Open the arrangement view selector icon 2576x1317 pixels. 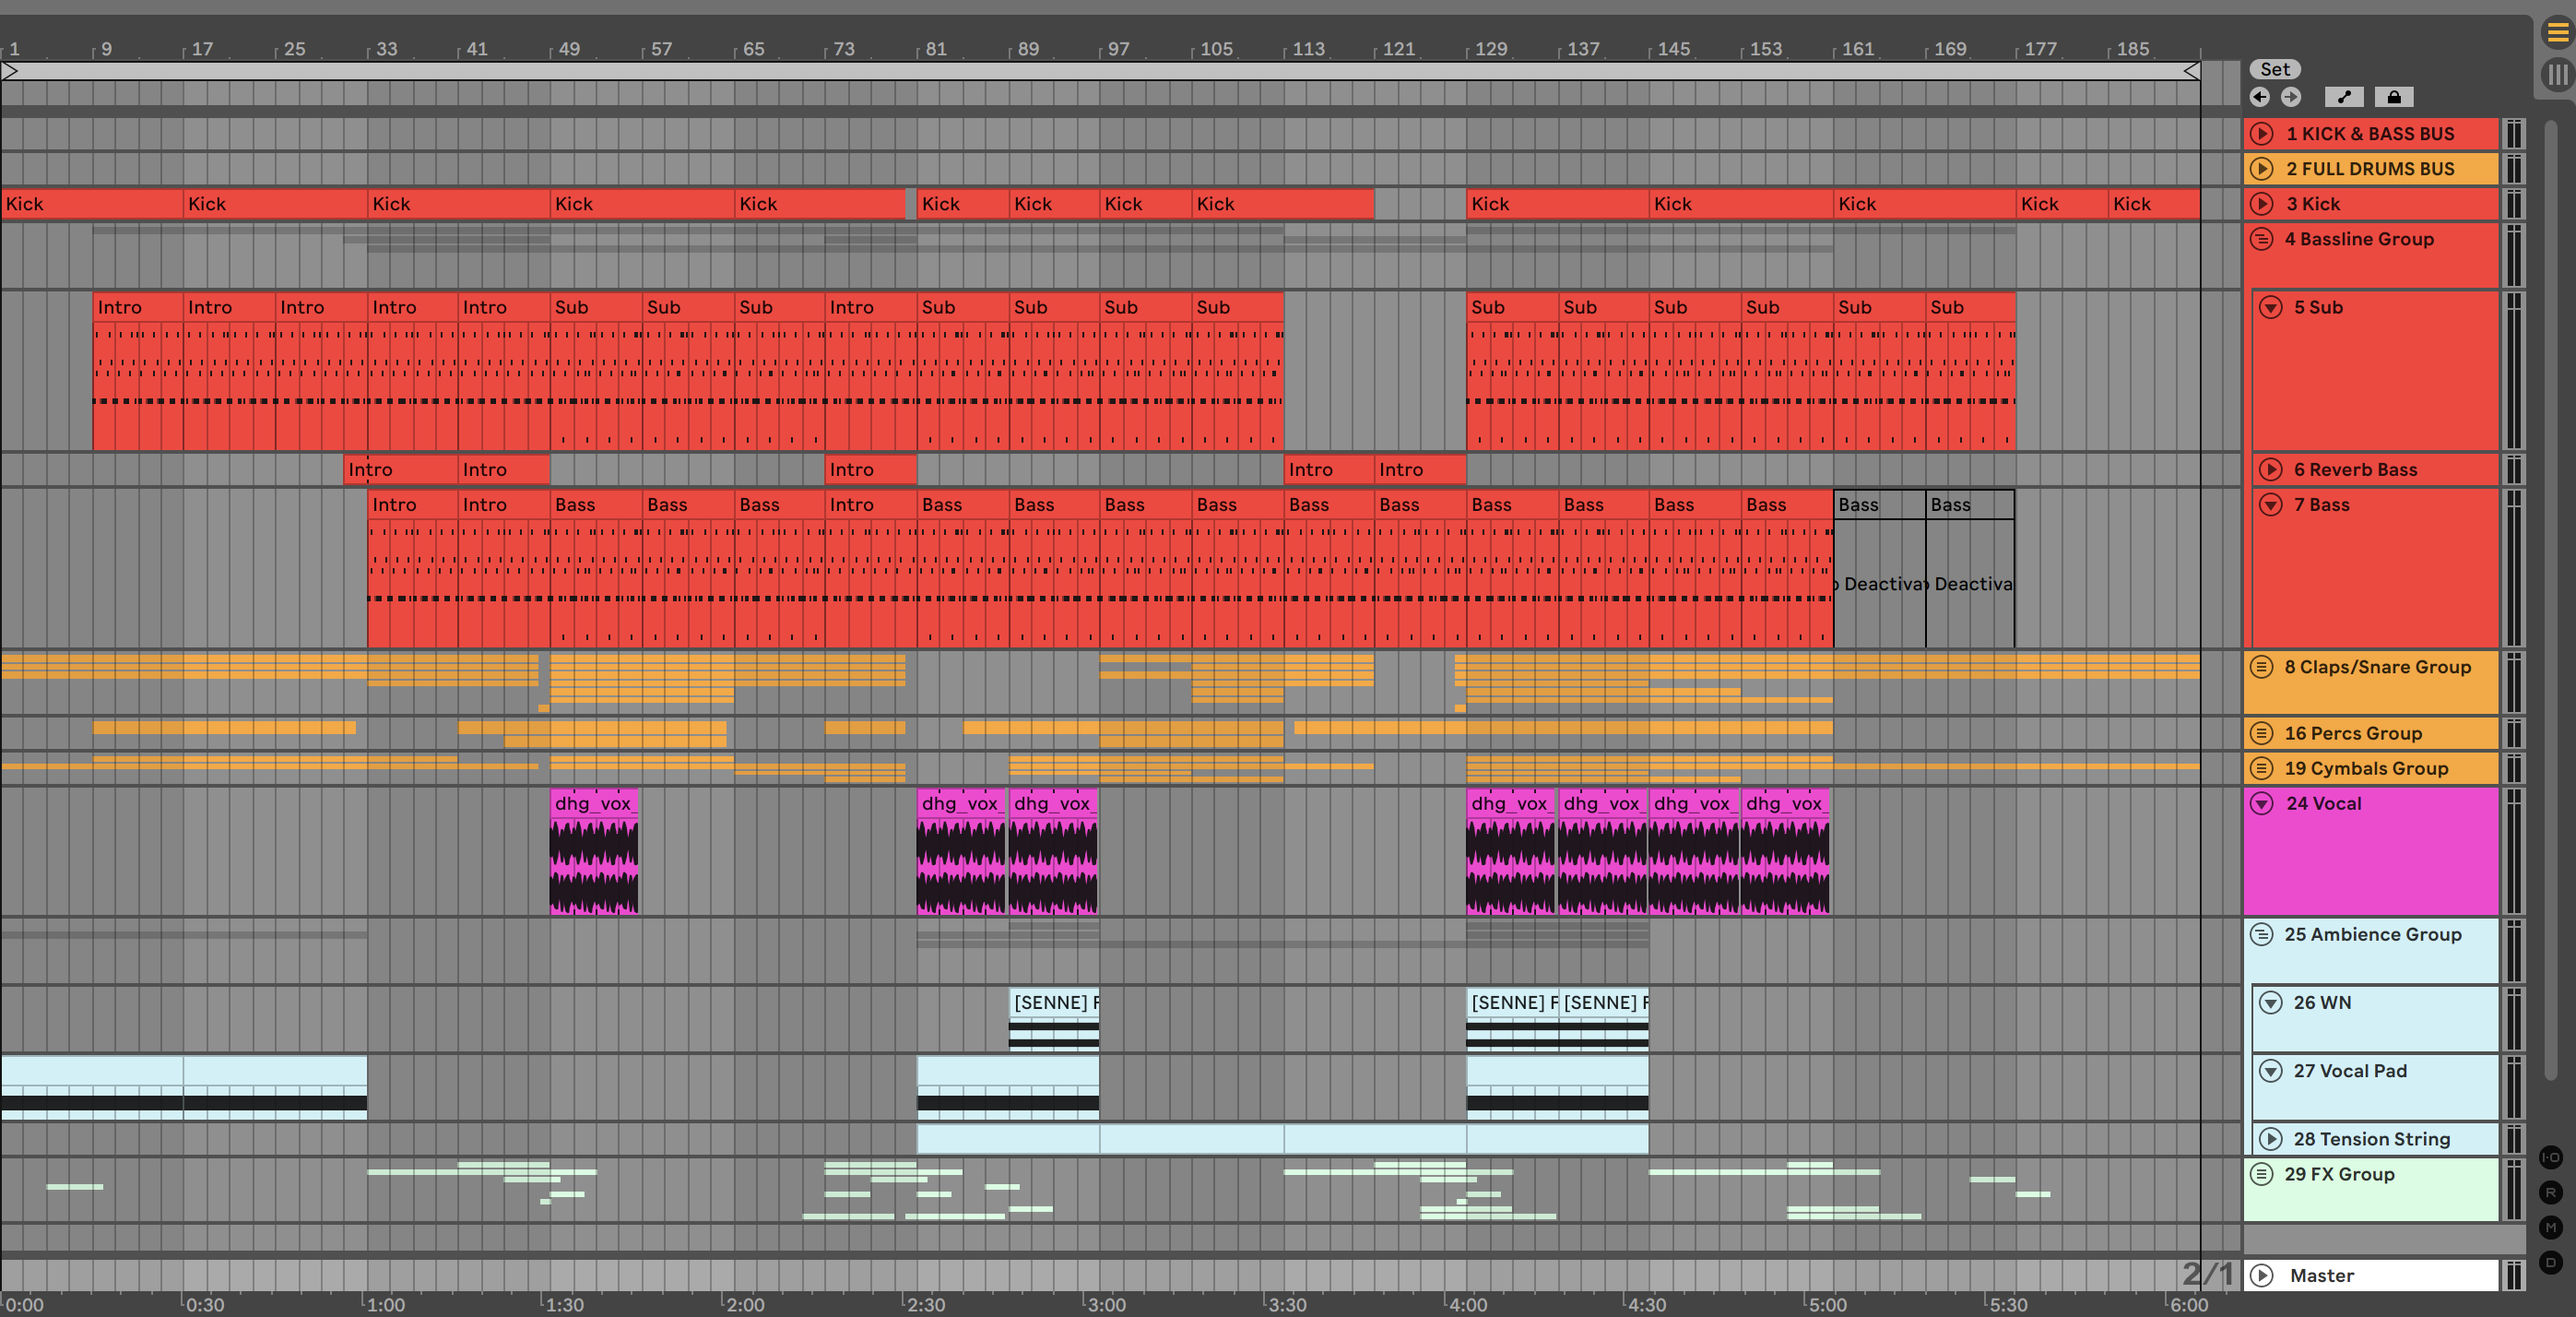click(x=2557, y=33)
